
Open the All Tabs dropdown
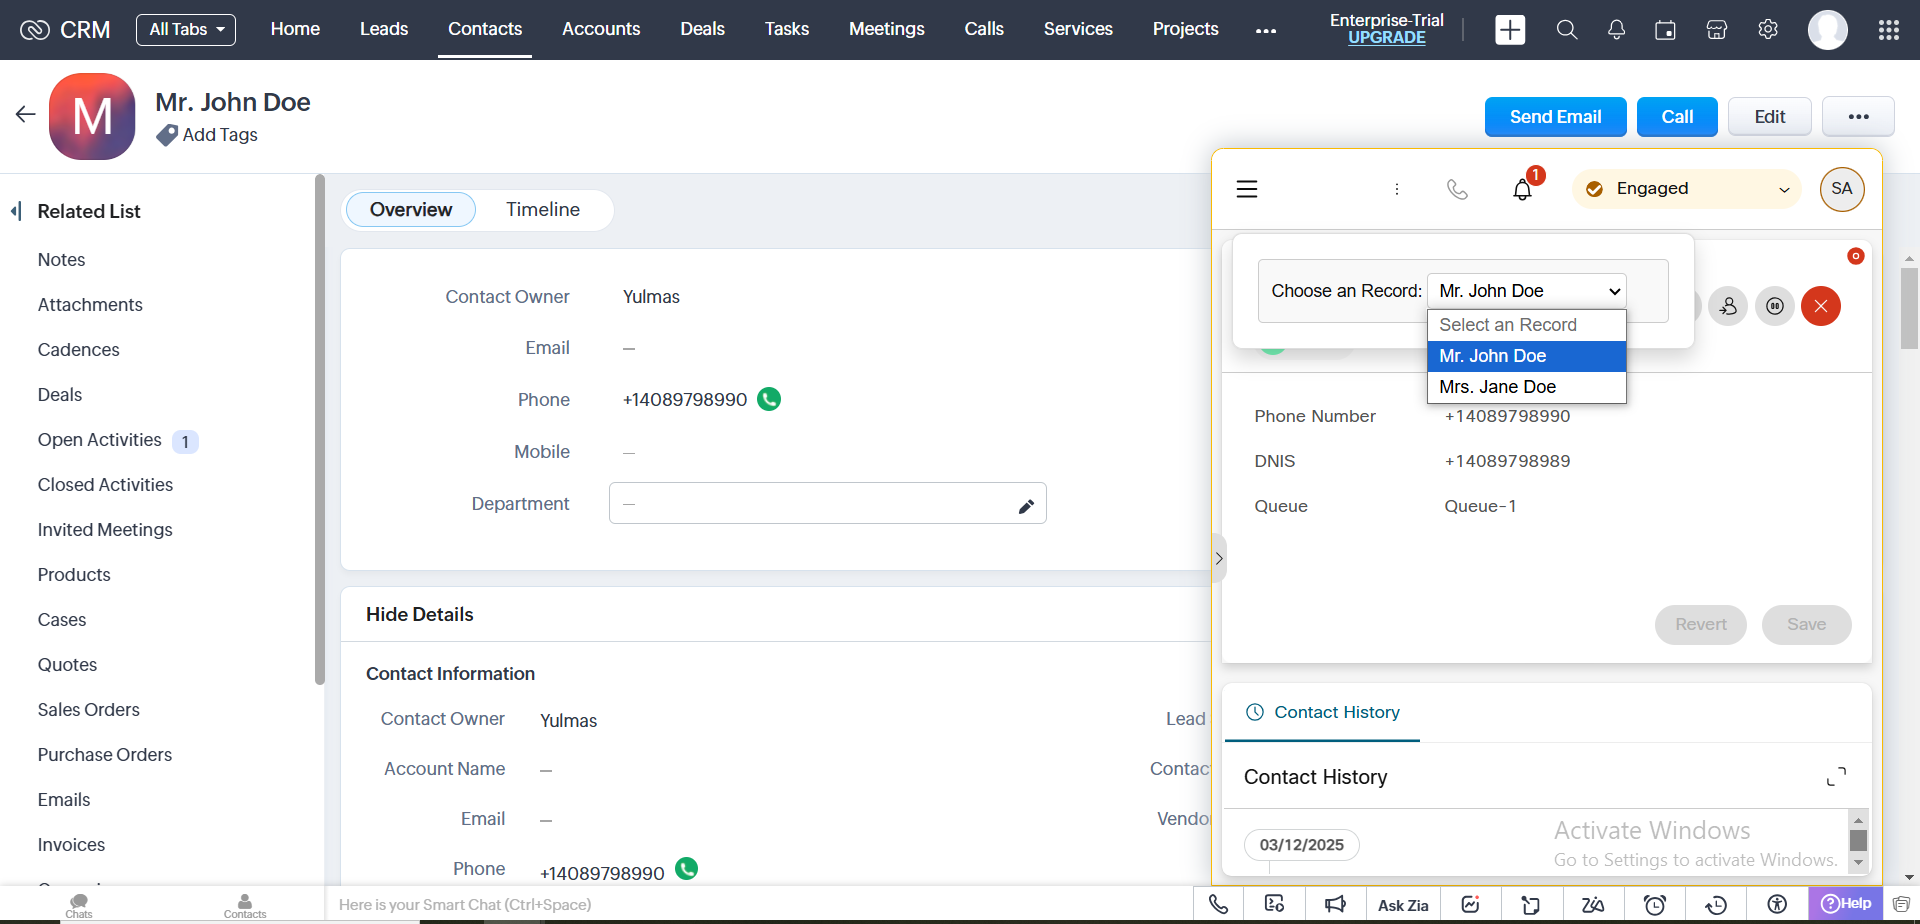[186, 30]
